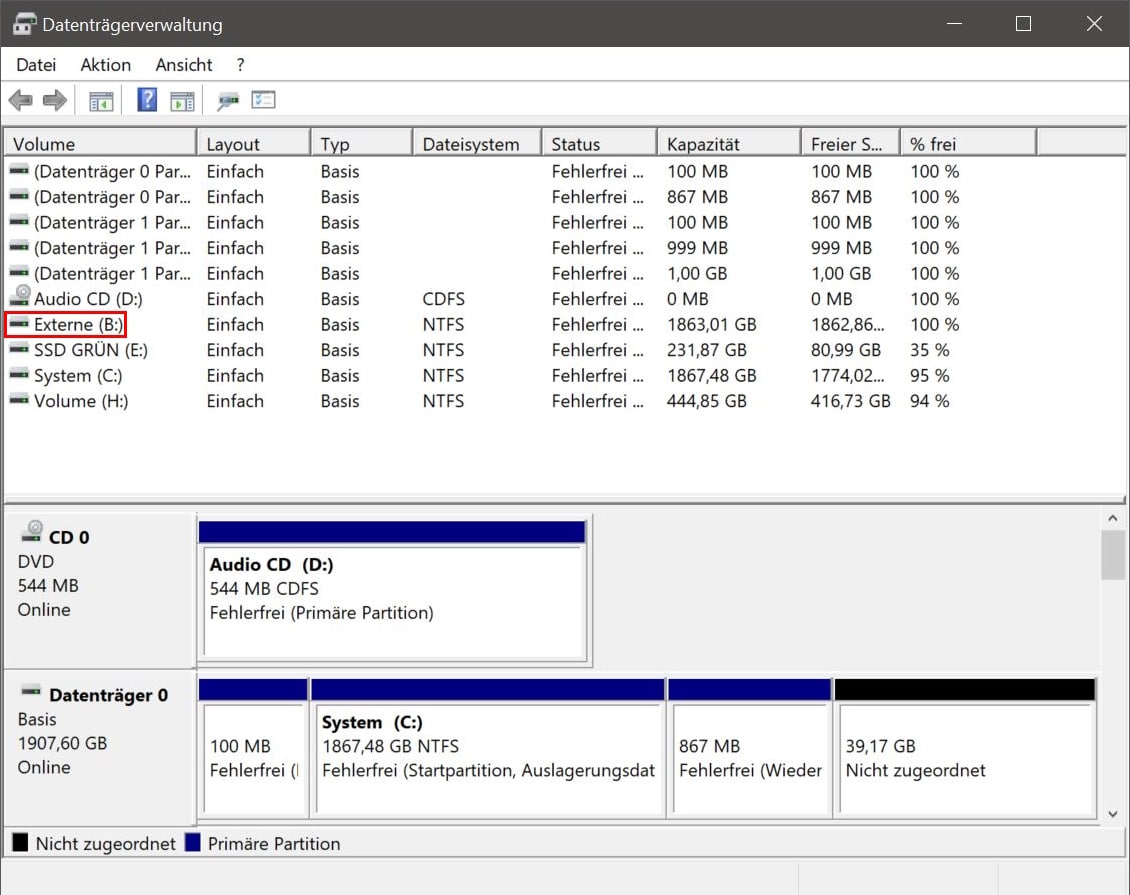Open the Ansicht menu

click(184, 65)
